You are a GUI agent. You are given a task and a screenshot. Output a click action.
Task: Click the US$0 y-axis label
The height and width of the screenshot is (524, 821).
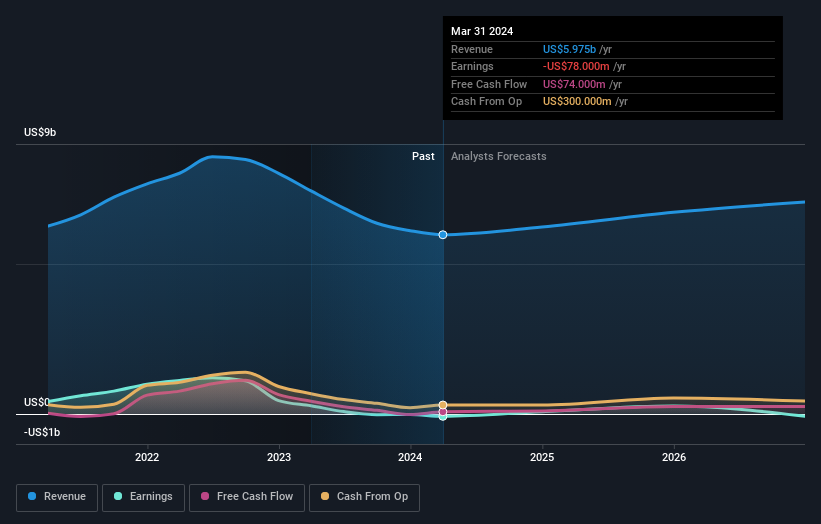click(37, 402)
